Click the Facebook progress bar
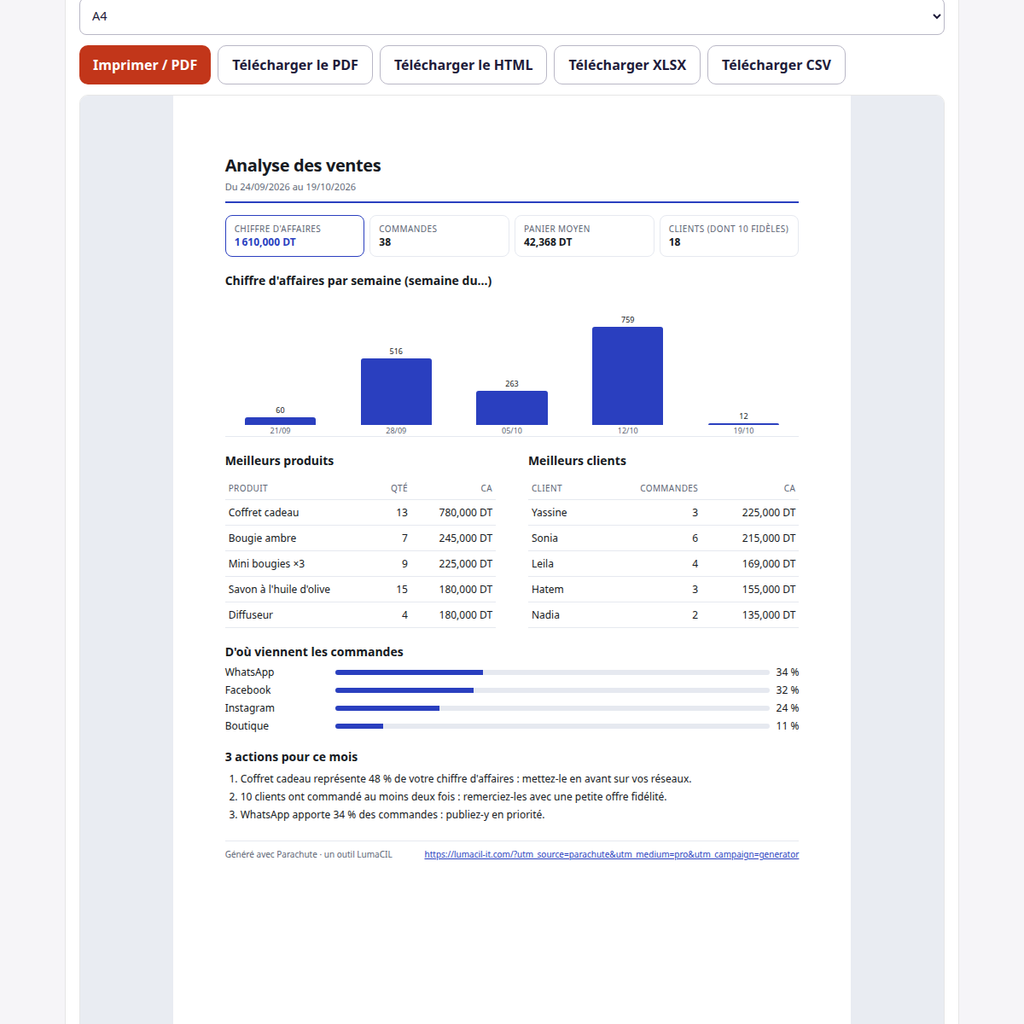Image resolution: width=1024 pixels, height=1024 pixels. coord(552,690)
